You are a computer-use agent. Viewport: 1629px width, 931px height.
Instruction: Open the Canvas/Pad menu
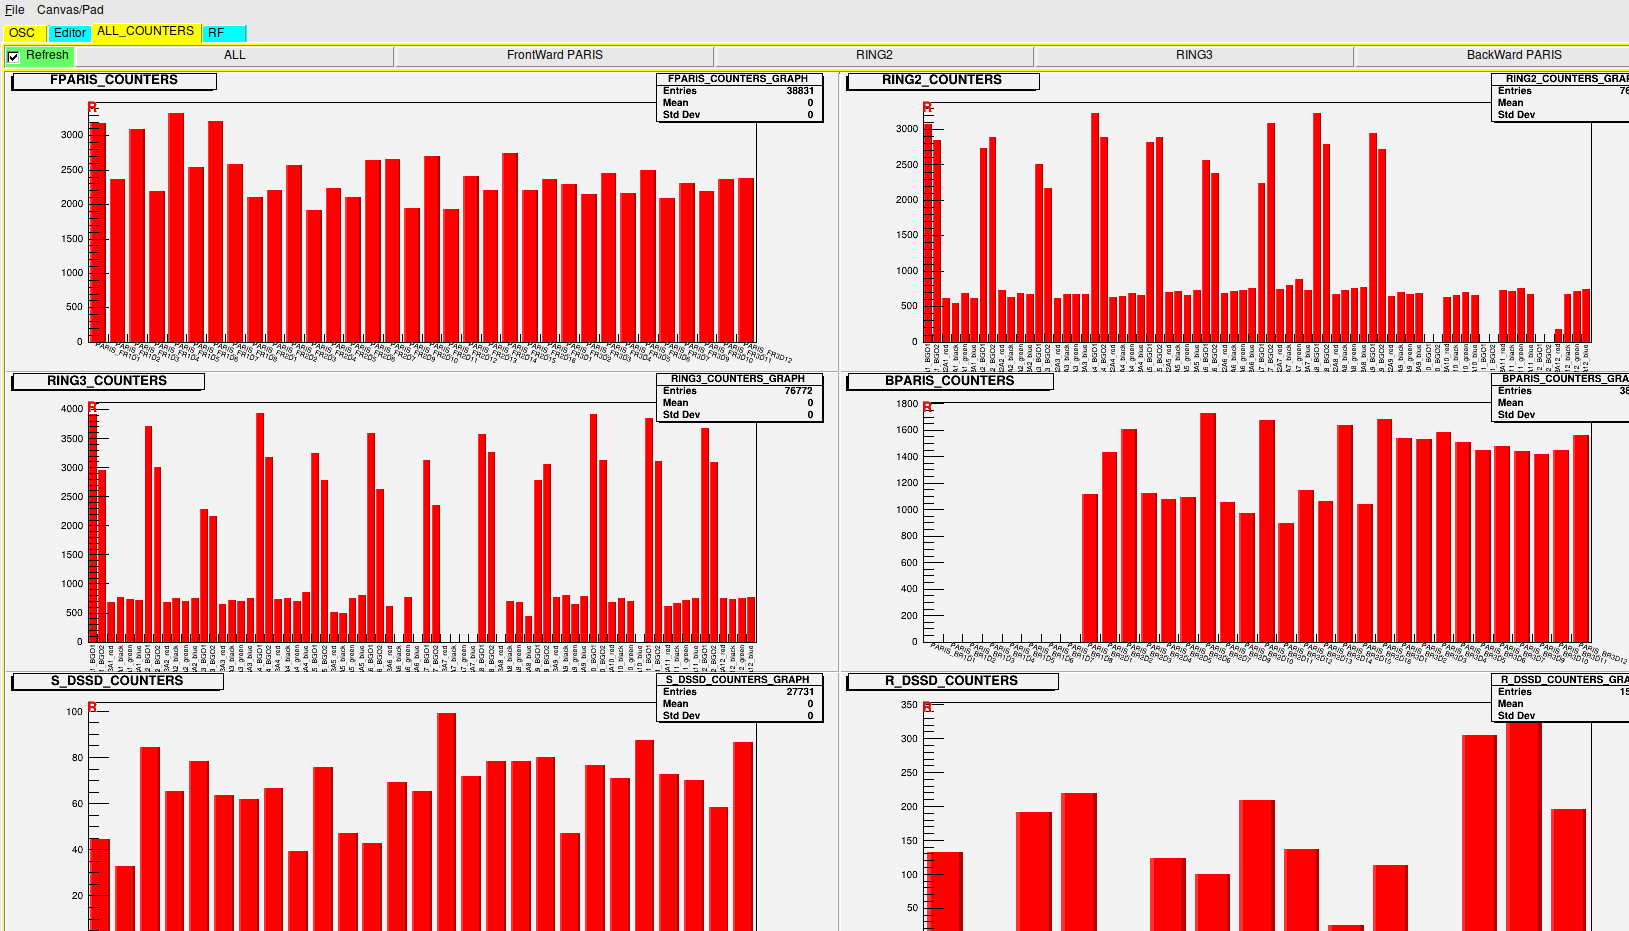(x=70, y=10)
